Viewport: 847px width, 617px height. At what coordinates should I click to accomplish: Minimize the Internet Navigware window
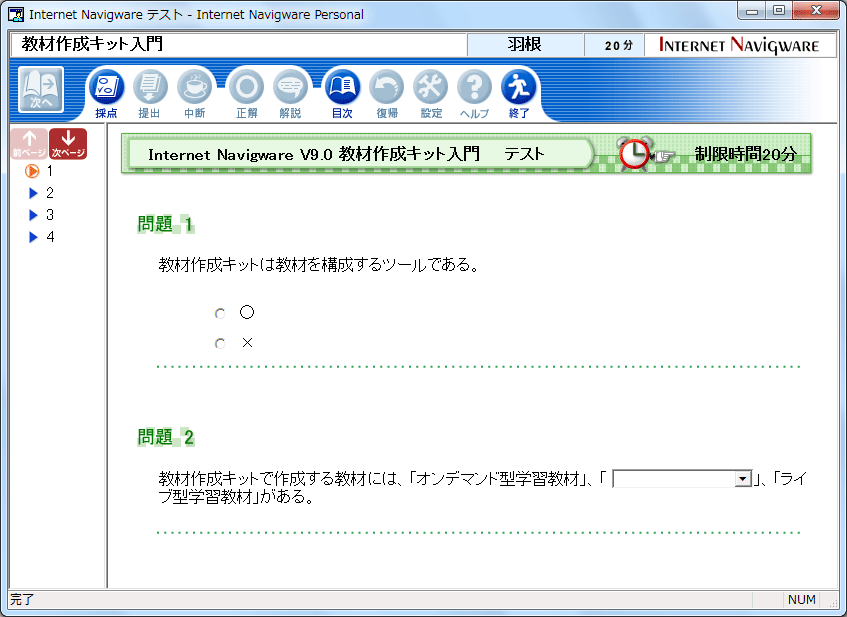[x=753, y=10]
